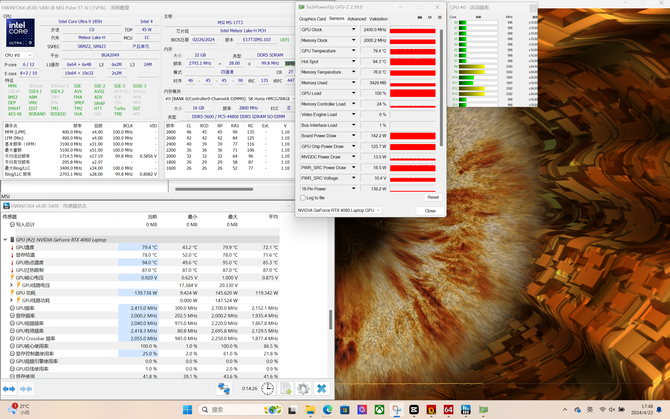Open the Hot Spot sensor dropdown

pos(353,62)
